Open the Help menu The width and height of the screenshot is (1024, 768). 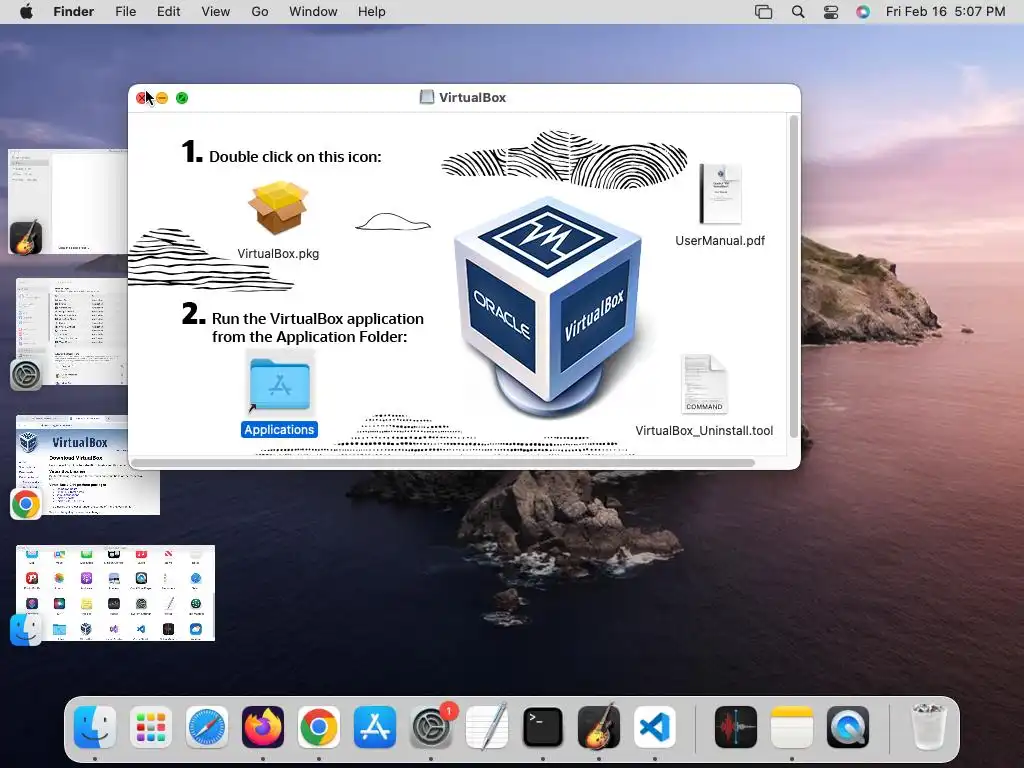[x=372, y=12]
